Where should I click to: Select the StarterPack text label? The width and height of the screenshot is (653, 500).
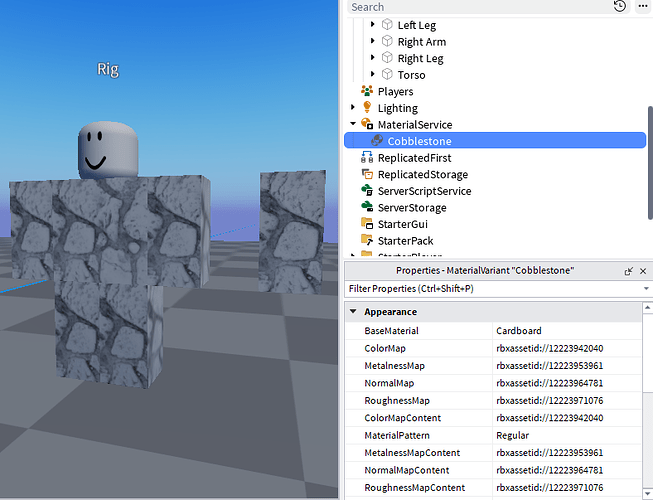(405, 241)
